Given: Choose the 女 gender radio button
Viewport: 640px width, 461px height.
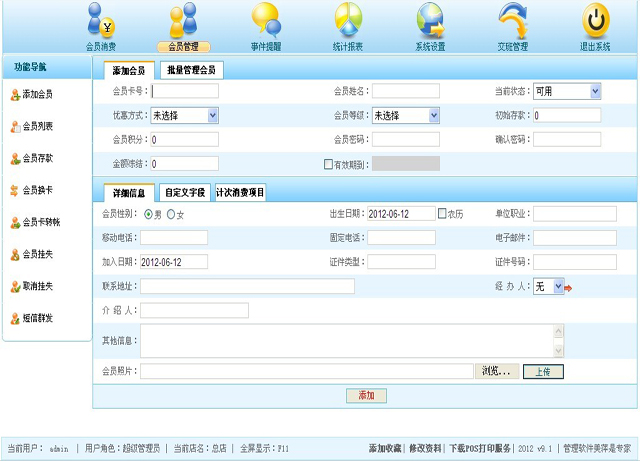Looking at the screenshot, I should pos(171,214).
